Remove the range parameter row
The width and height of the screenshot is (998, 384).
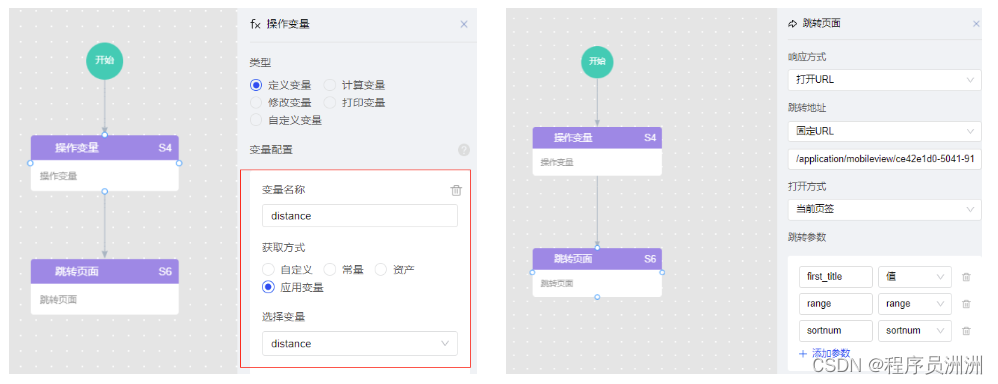[966, 304]
